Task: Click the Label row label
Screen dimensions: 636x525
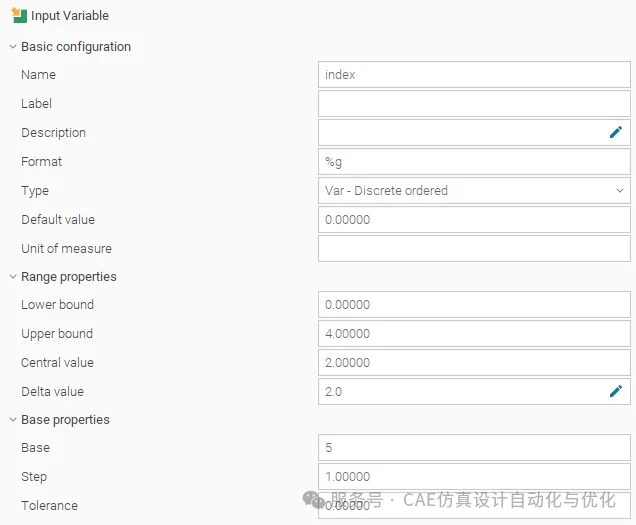Action: (x=37, y=103)
